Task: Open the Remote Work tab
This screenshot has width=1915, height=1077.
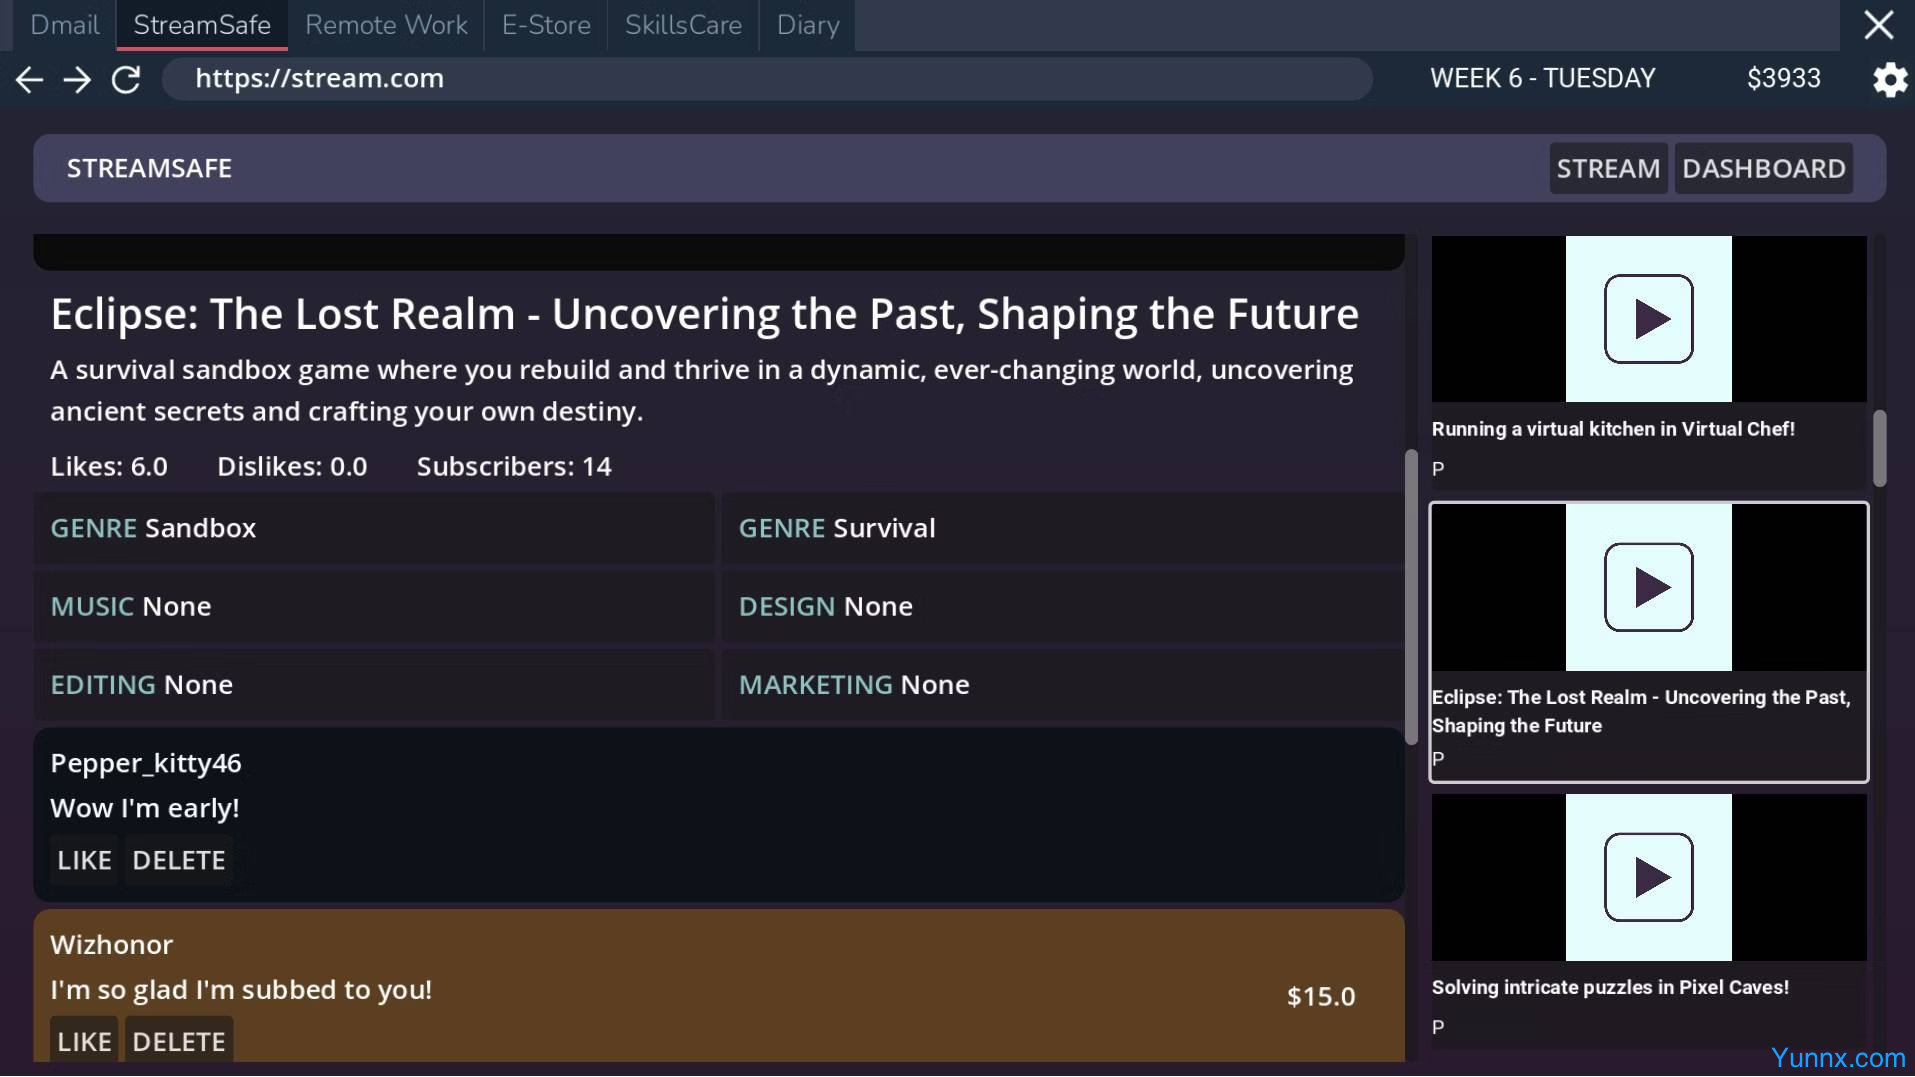Action: click(x=386, y=25)
